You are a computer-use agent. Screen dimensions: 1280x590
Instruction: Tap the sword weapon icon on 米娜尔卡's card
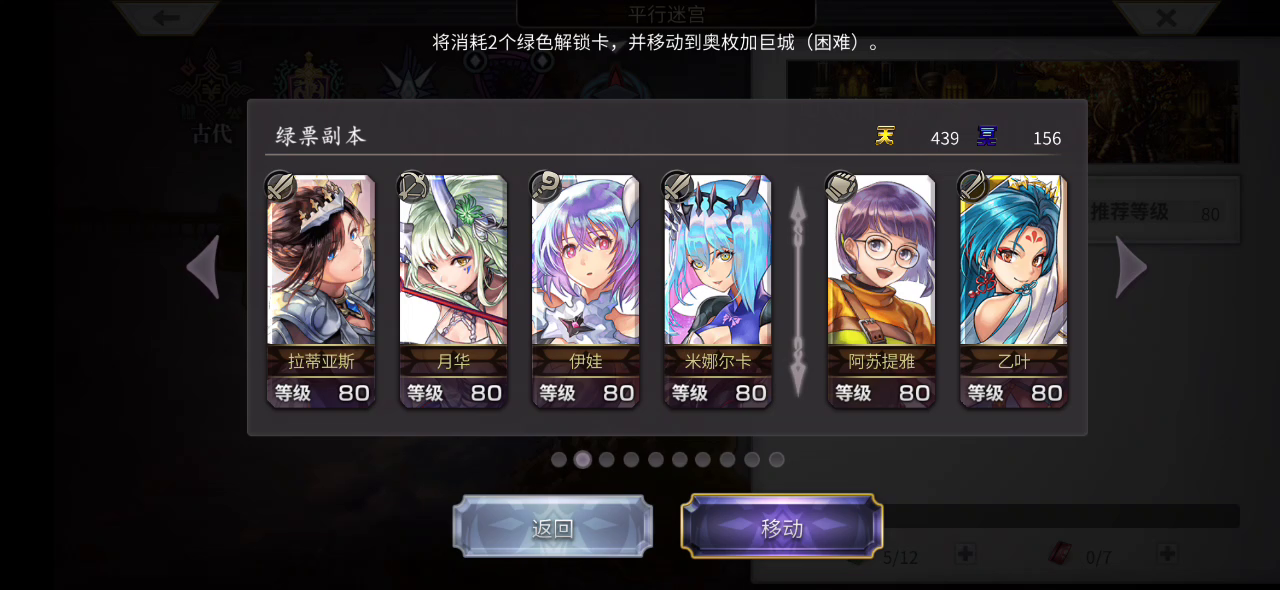(678, 186)
